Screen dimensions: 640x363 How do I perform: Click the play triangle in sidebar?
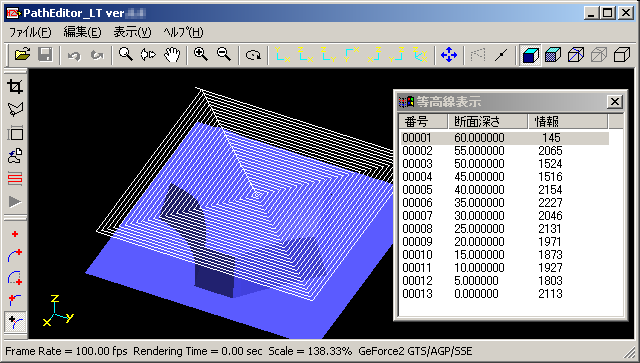point(15,201)
